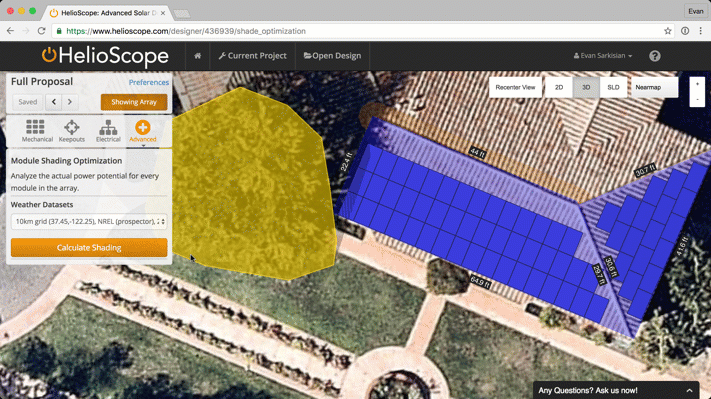The height and width of the screenshot is (399, 711).
Task: View site information icon in address bar
Action: [685, 31]
